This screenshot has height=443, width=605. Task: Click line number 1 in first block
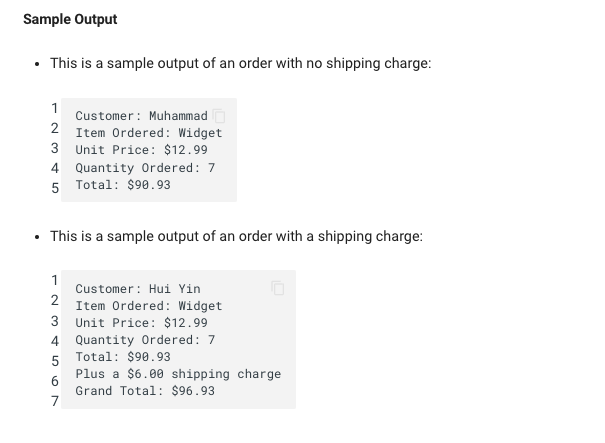(55, 108)
